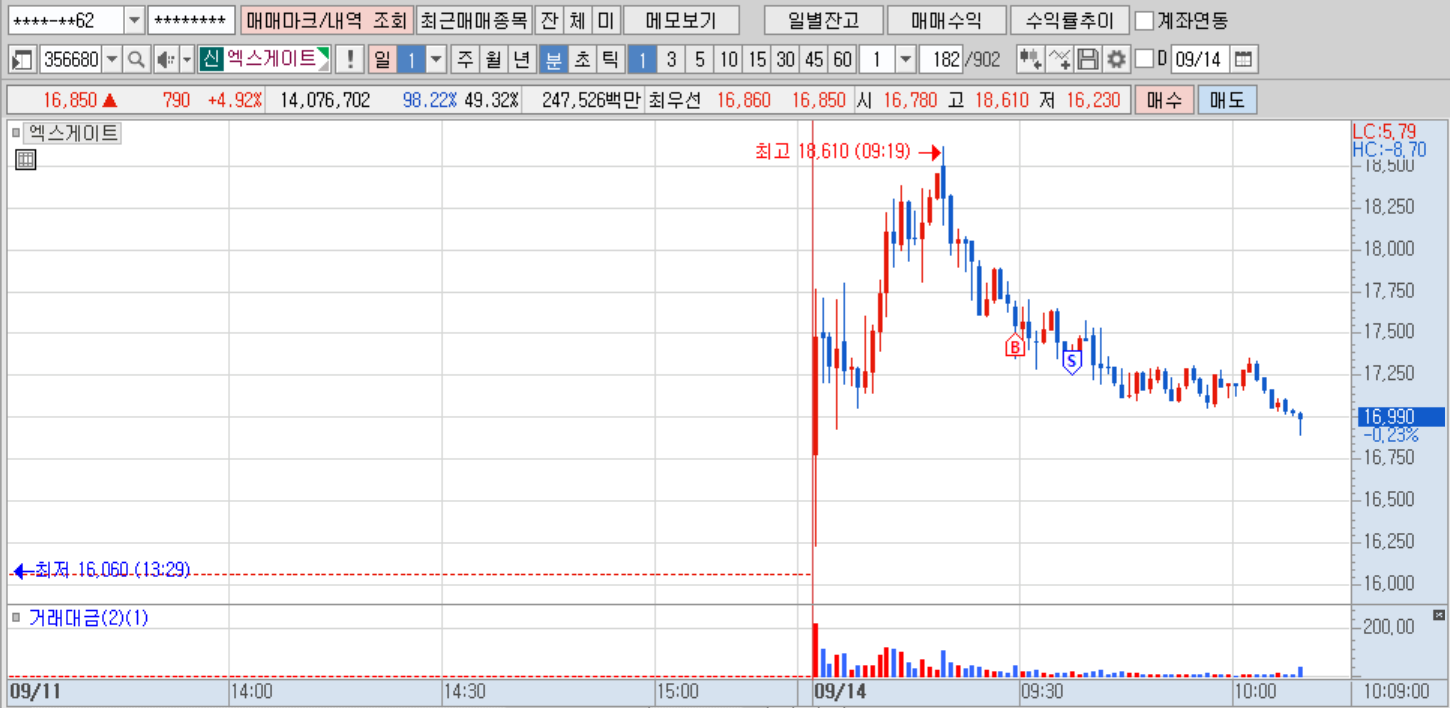The width and height of the screenshot is (1450, 708).
Task: Click the 잔 balance button
Action: tap(549, 20)
